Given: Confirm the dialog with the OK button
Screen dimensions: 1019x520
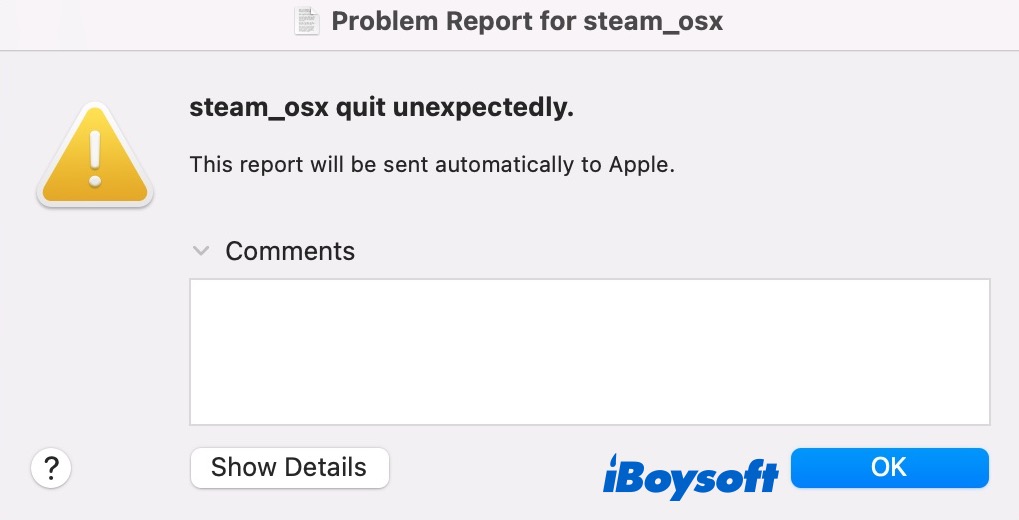Looking at the screenshot, I should tap(889, 467).
